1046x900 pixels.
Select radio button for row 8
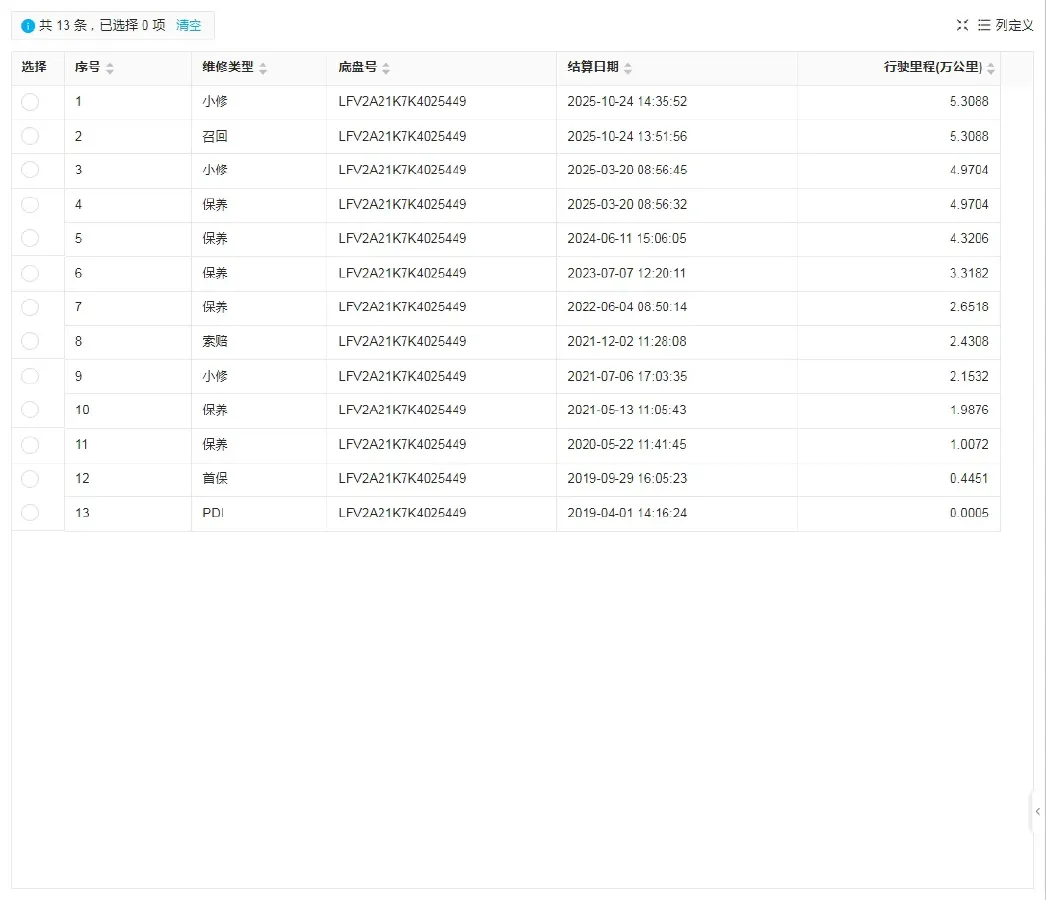pos(30,341)
